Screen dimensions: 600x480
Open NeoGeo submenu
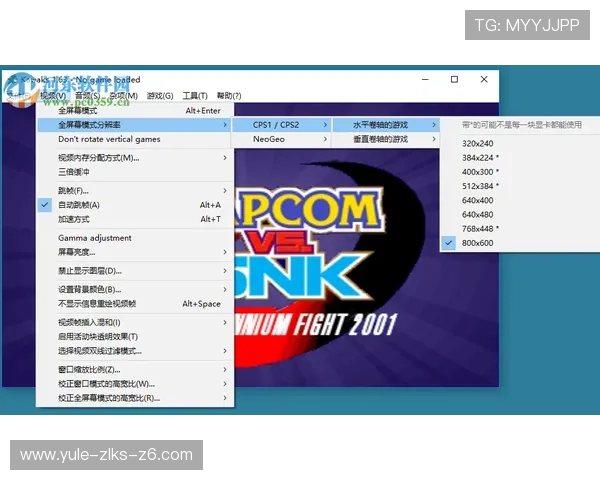point(281,139)
